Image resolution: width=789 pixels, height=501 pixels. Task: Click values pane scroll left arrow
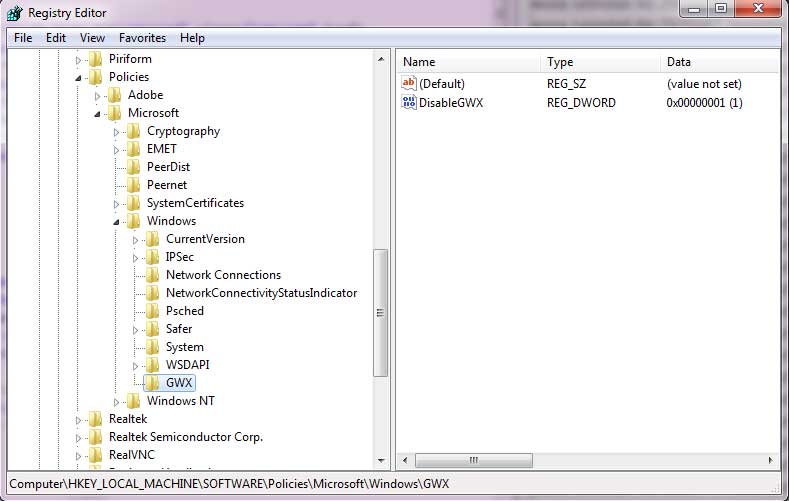tap(405, 460)
